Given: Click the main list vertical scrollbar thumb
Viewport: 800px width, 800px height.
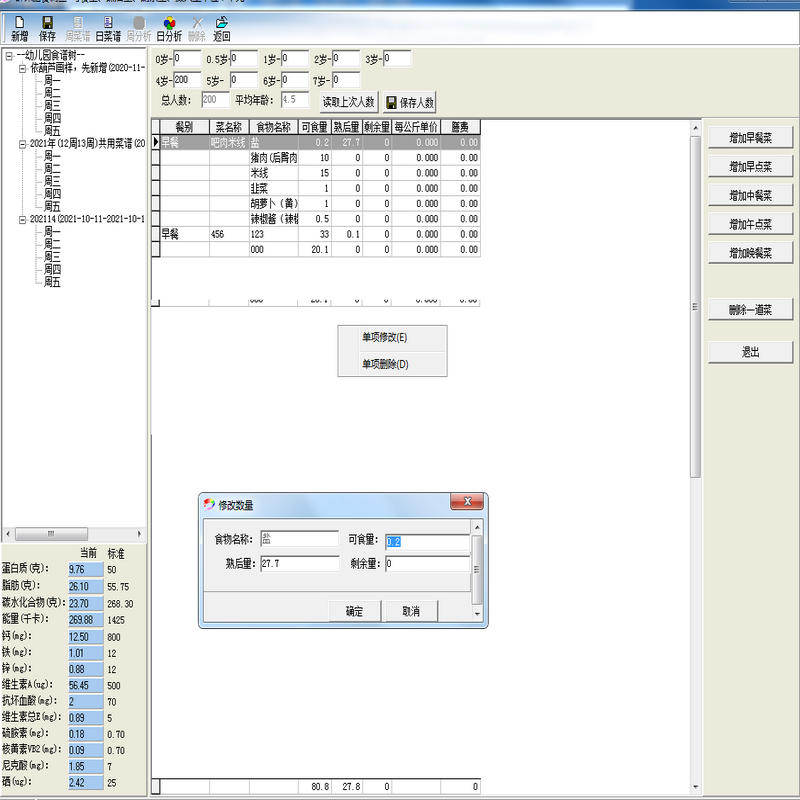Looking at the screenshot, I should click(695, 307).
